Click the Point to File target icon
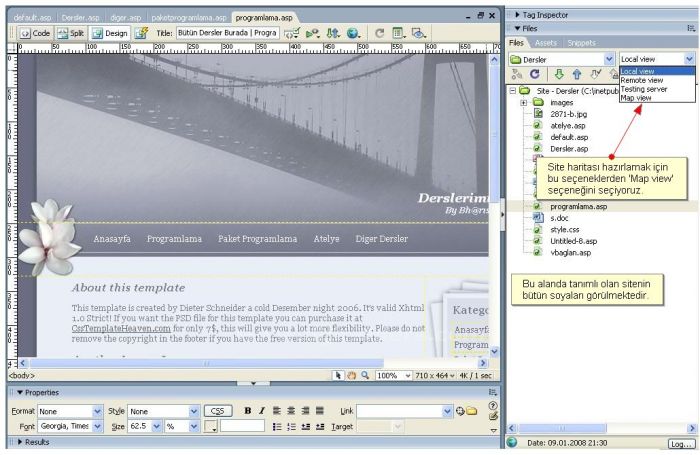The height and width of the screenshot is (455, 700). click(460, 411)
